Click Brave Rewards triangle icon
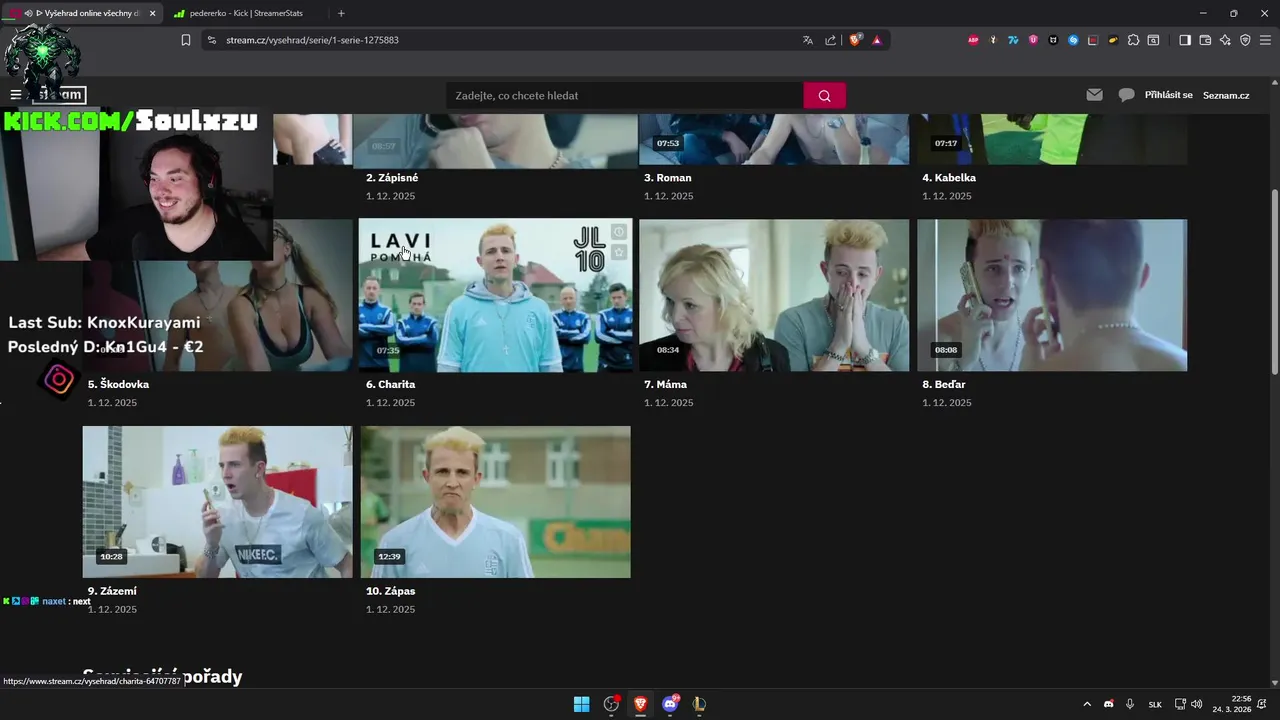 [877, 40]
